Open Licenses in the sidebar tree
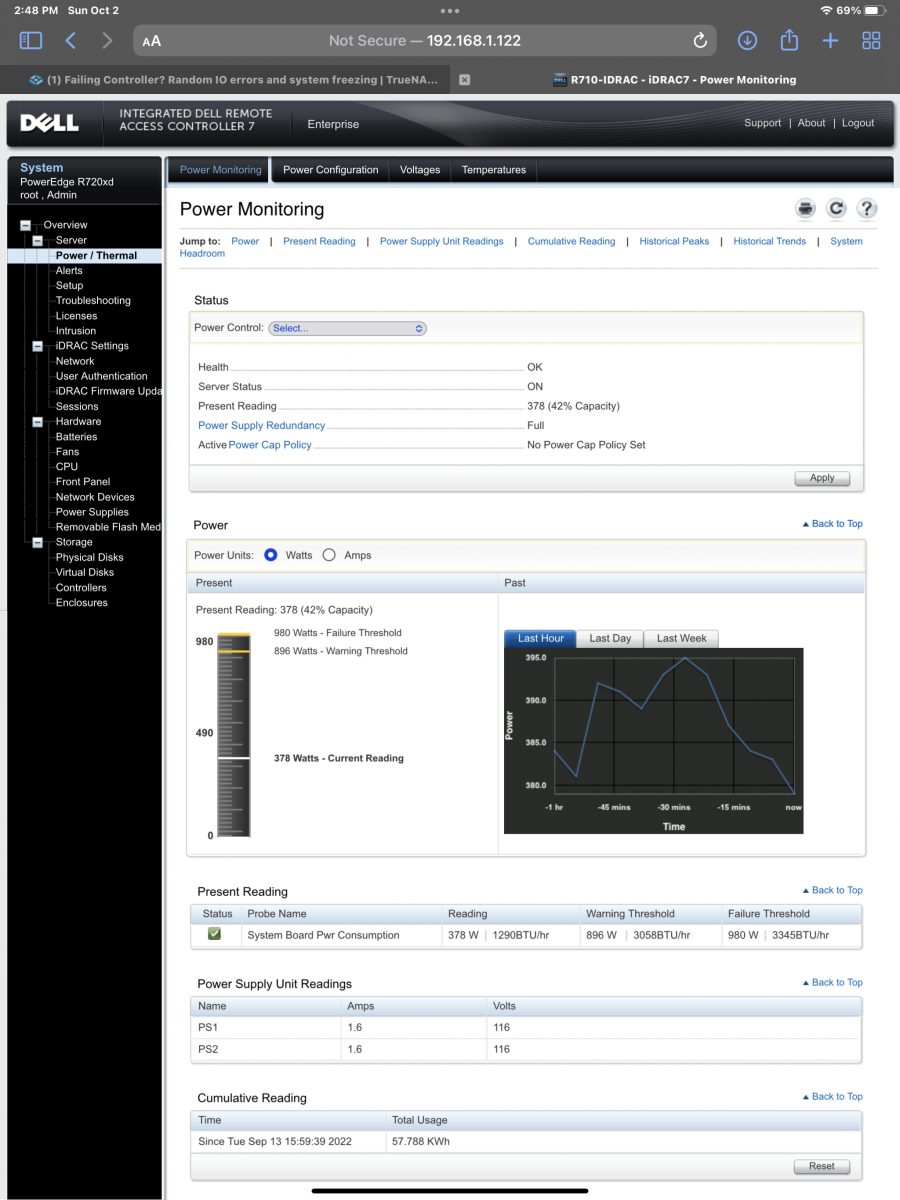 coord(76,316)
